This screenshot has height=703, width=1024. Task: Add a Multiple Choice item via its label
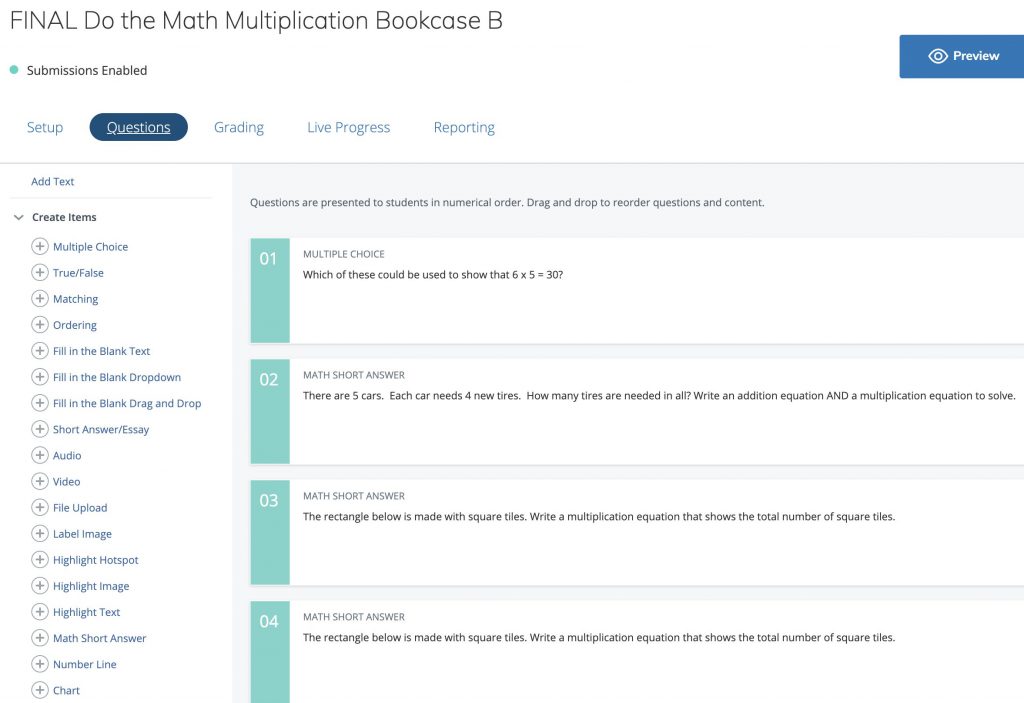[x=91, y=247]
